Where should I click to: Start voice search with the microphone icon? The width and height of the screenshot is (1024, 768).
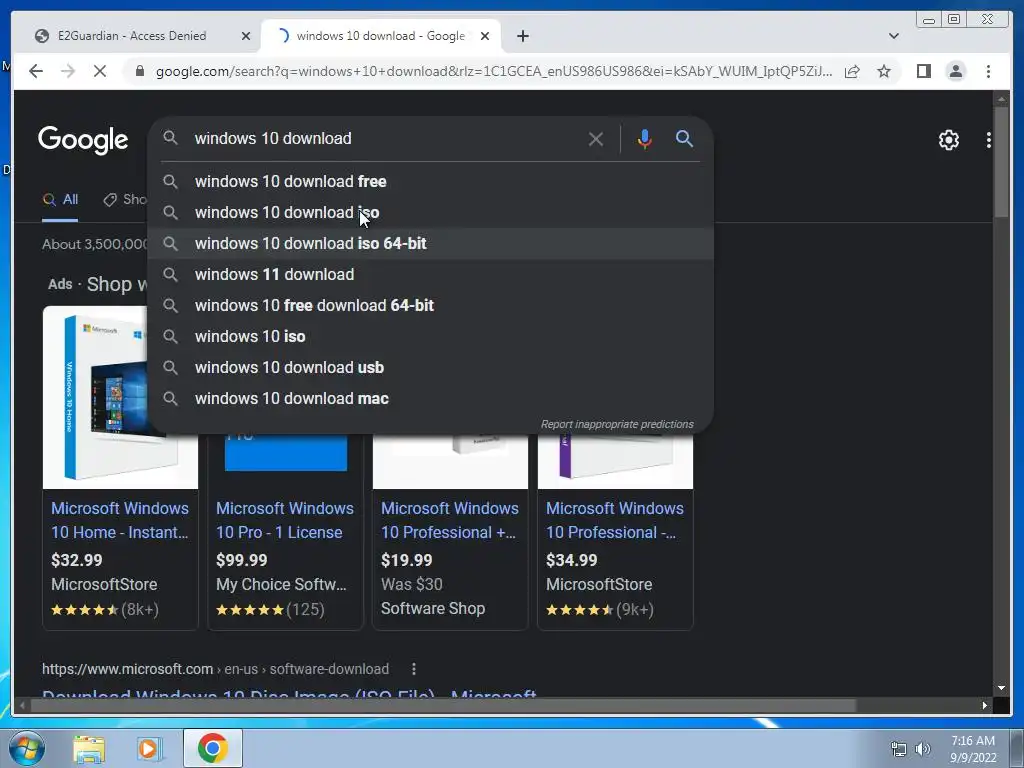pos(645,139)
